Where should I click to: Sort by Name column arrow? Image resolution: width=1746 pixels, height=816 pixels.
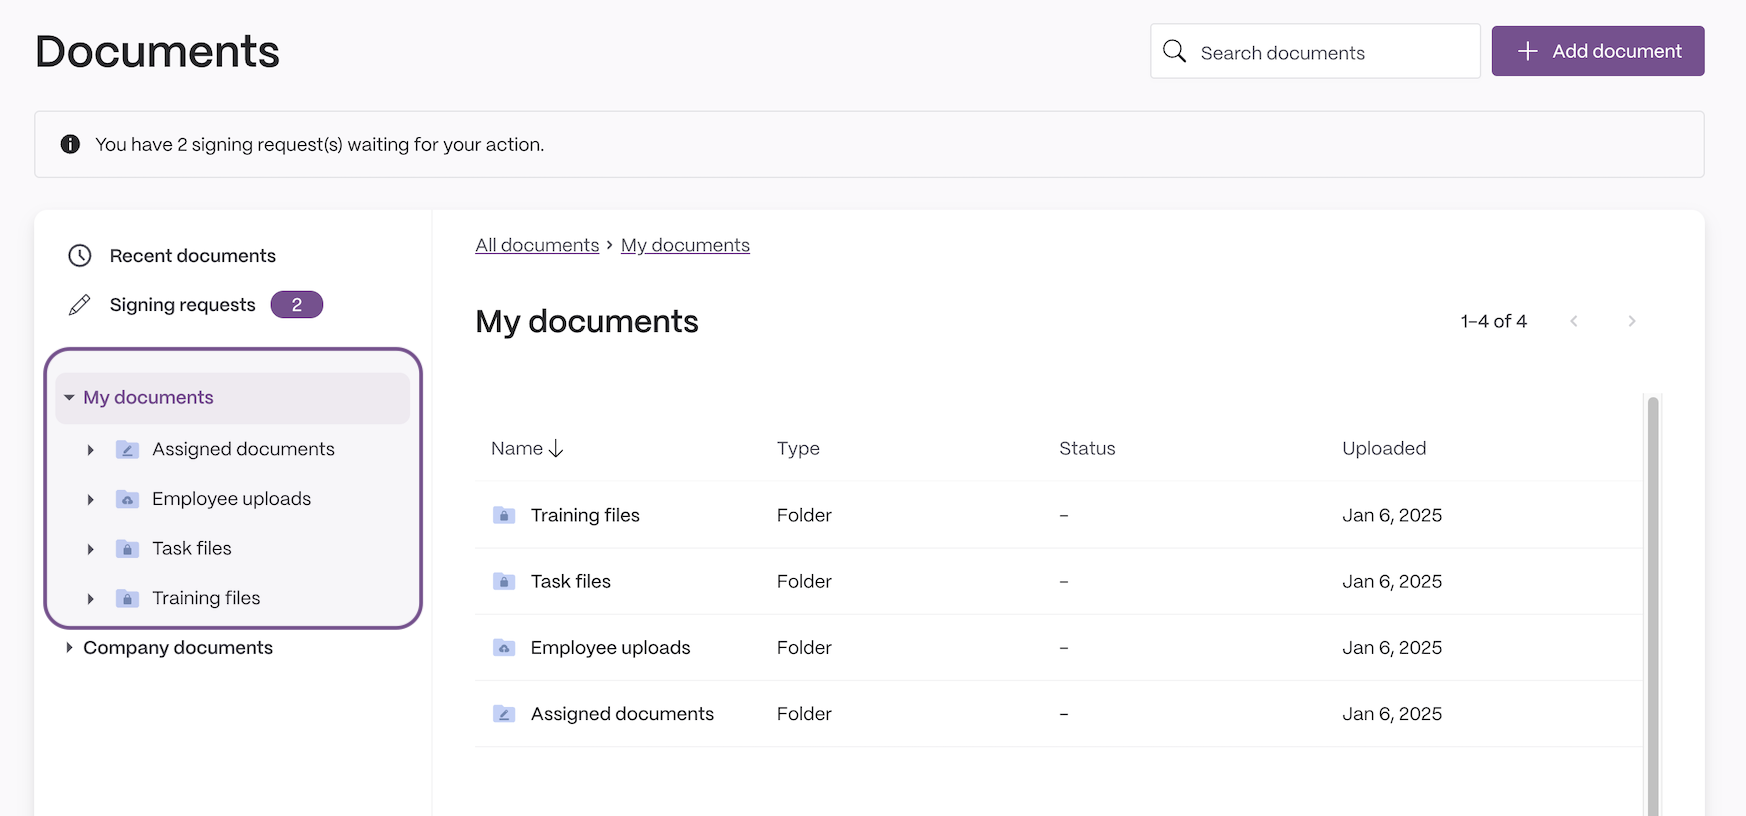coord(556,448)
